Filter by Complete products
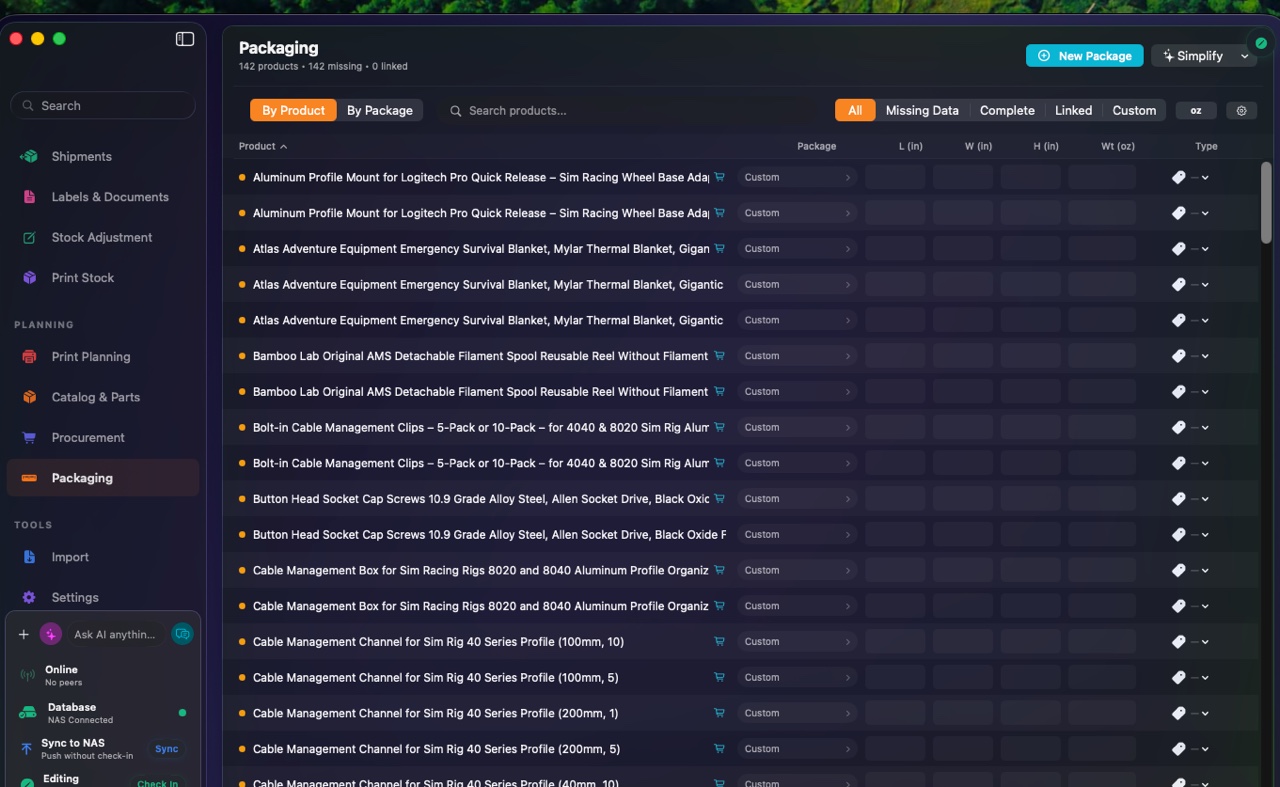The image size is (1280, 787). tap(1007, 110)
